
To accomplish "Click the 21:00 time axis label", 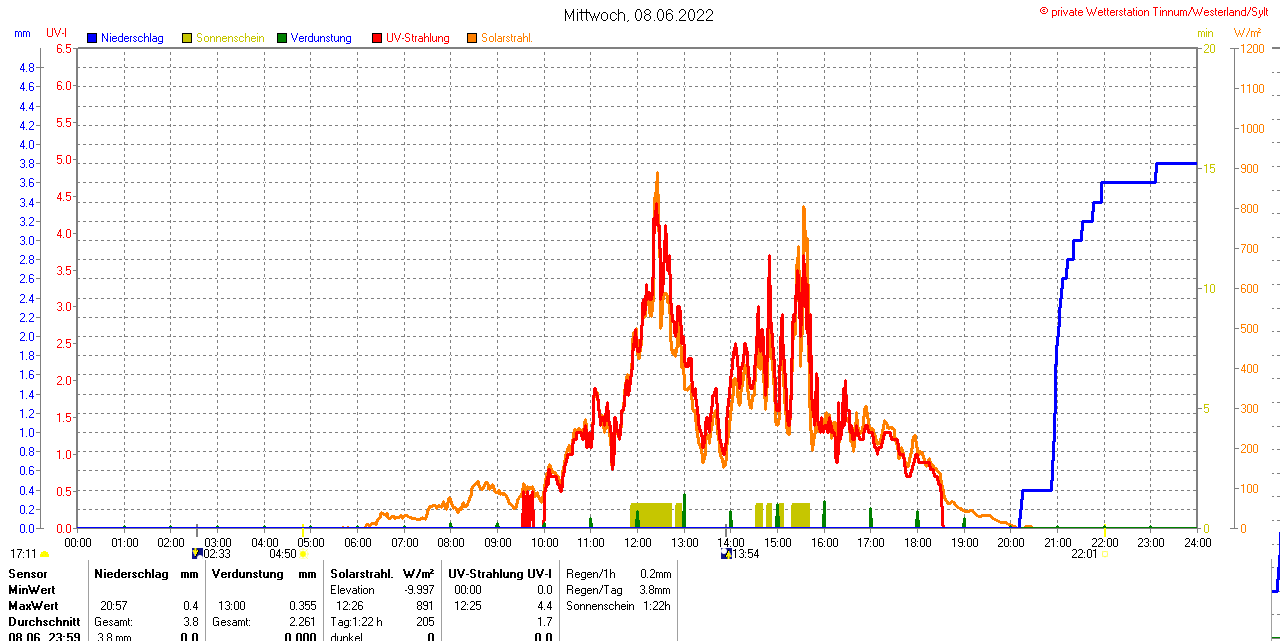I will [1057, 542].
